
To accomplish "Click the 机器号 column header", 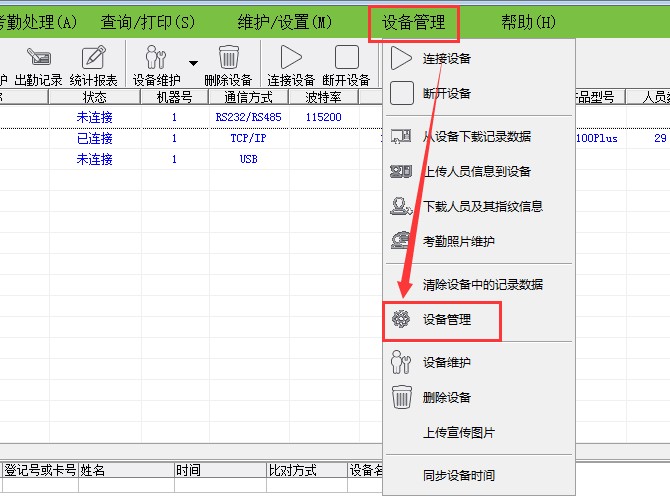I will 174,97.
